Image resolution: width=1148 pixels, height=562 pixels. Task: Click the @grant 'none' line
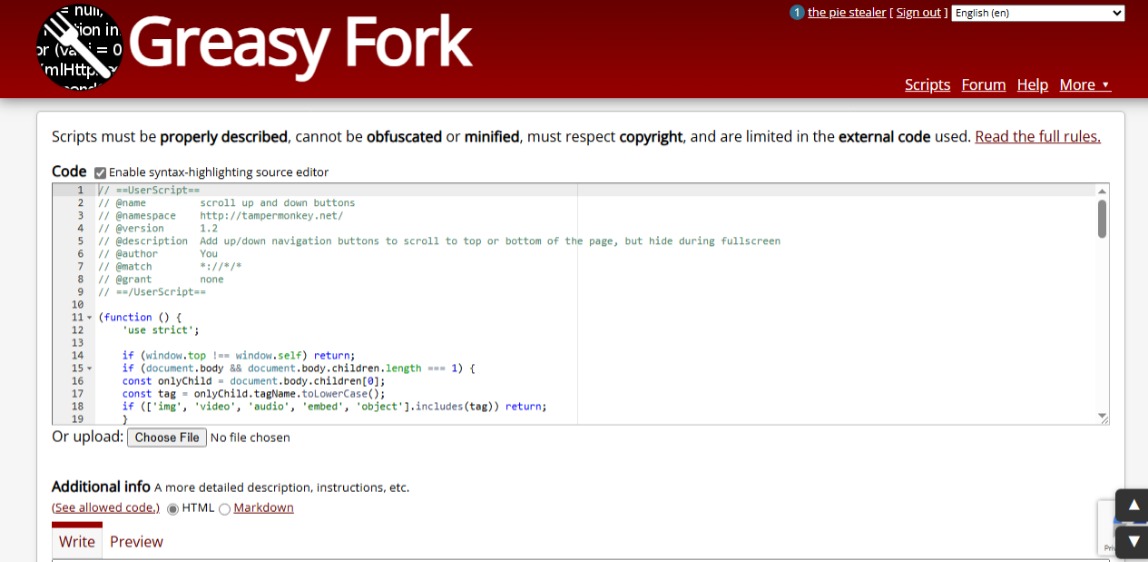161,280
